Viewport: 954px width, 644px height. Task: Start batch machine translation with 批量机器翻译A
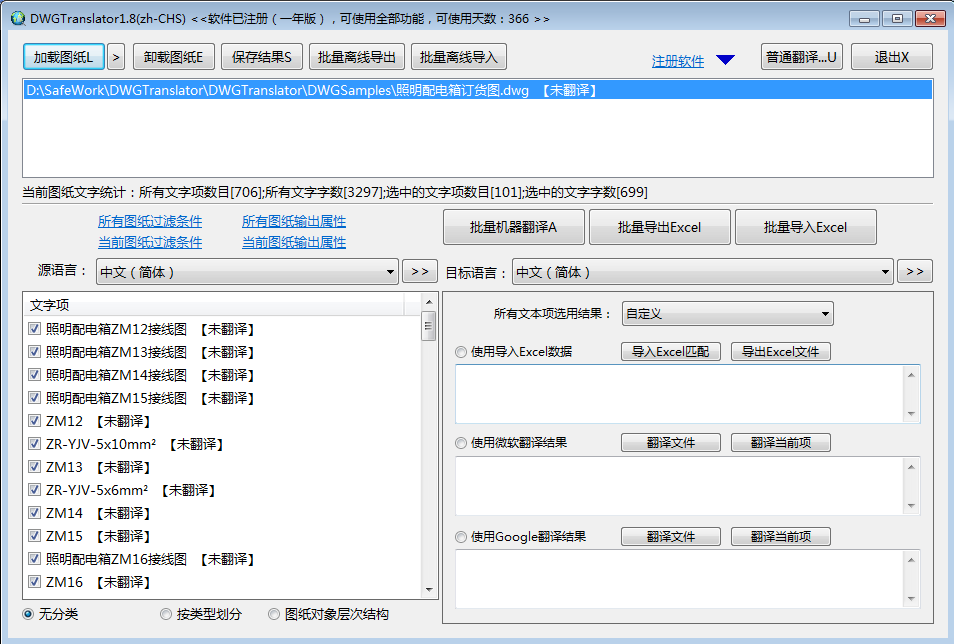[513, 227]
